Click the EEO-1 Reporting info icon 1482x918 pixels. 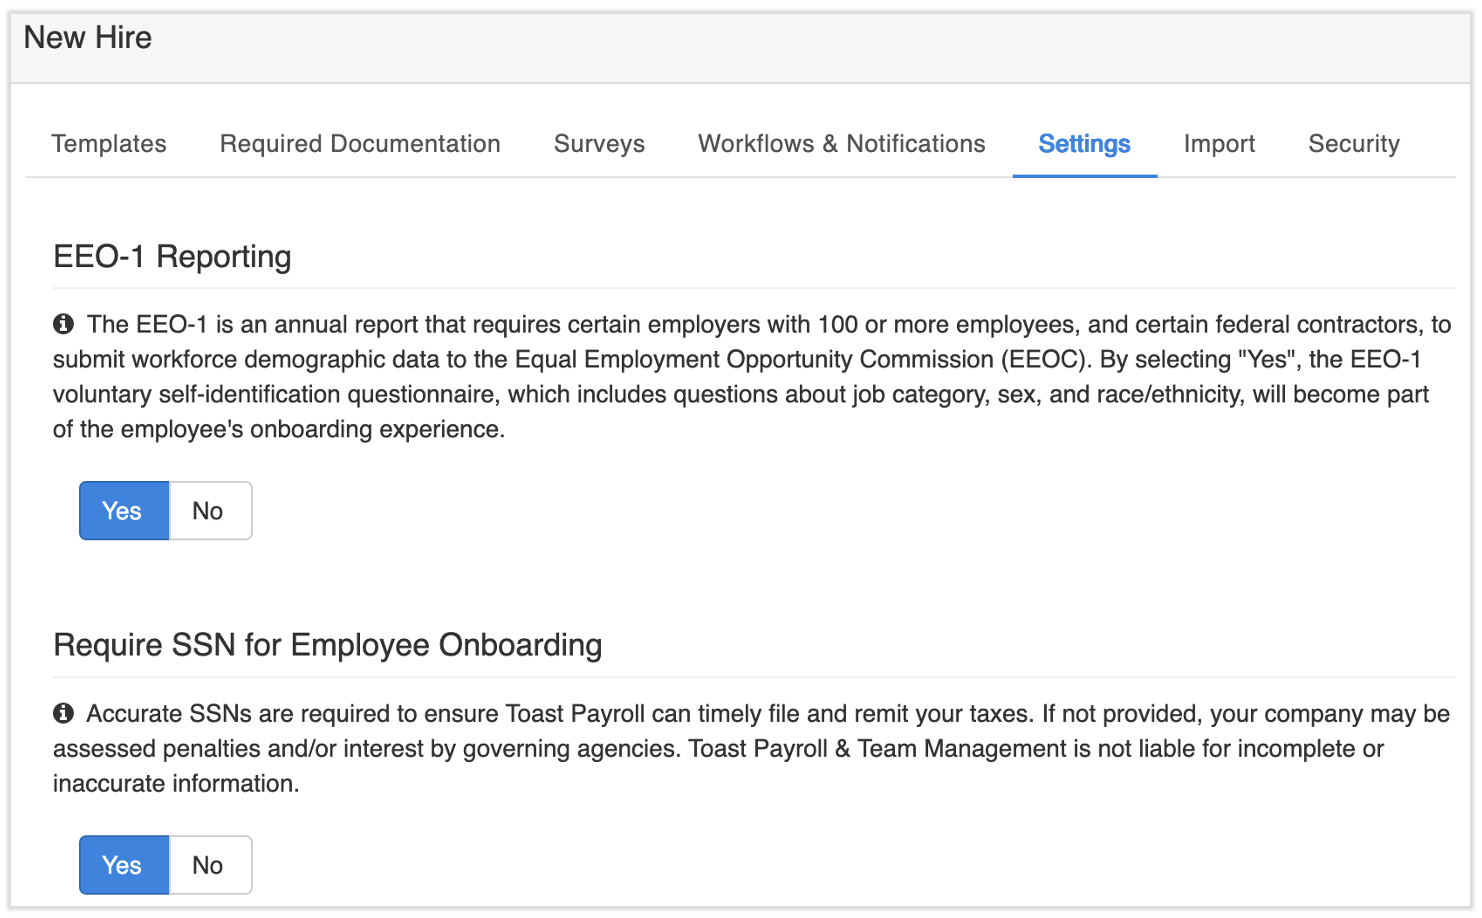(63, 323)
